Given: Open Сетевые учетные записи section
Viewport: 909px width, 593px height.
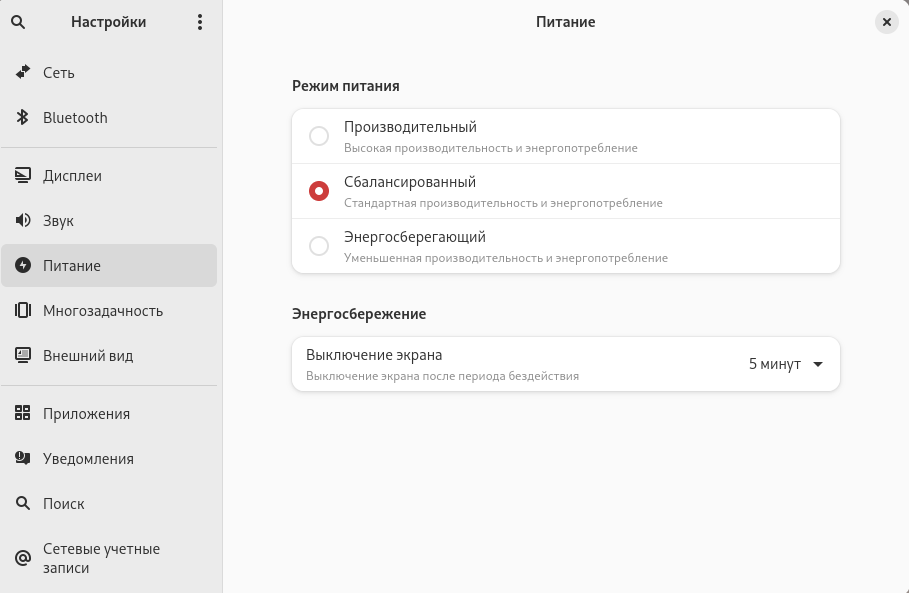Looking at the screenshot, I should click(100, 558).
